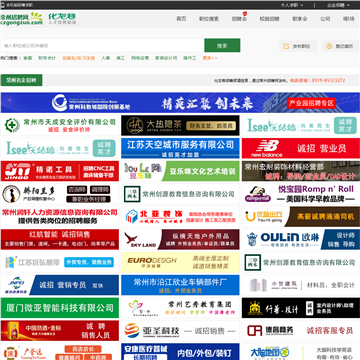
Task: Click the JINOO 精诺工具 logo
Action: [x=17, y=171]
